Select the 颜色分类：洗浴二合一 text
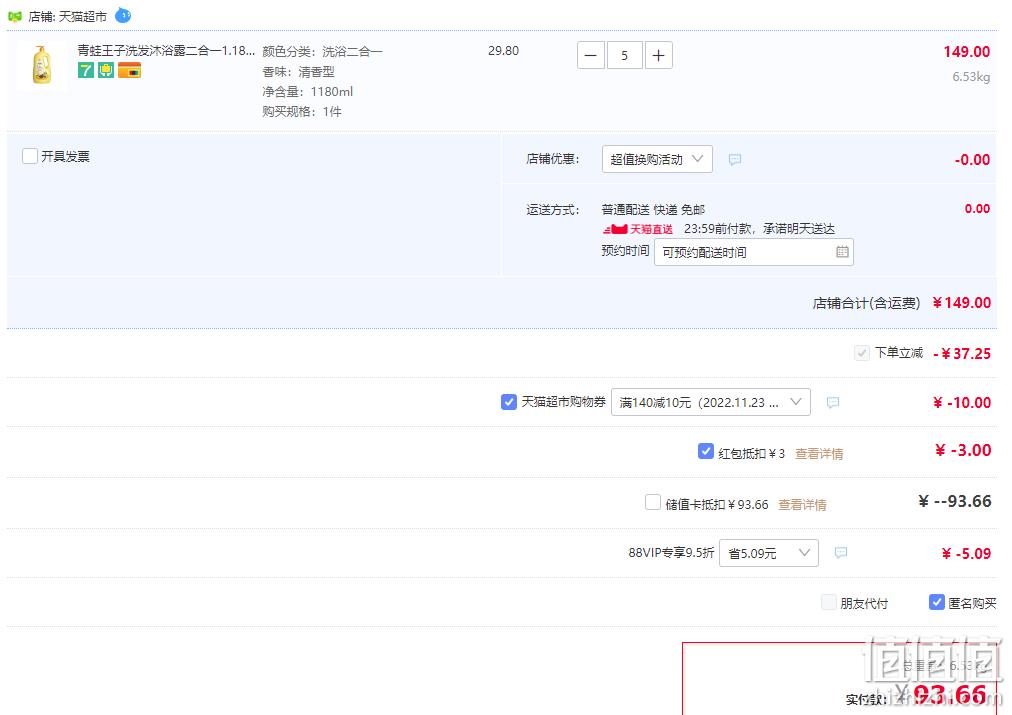 pyautogui.click(x=322, y=52)
